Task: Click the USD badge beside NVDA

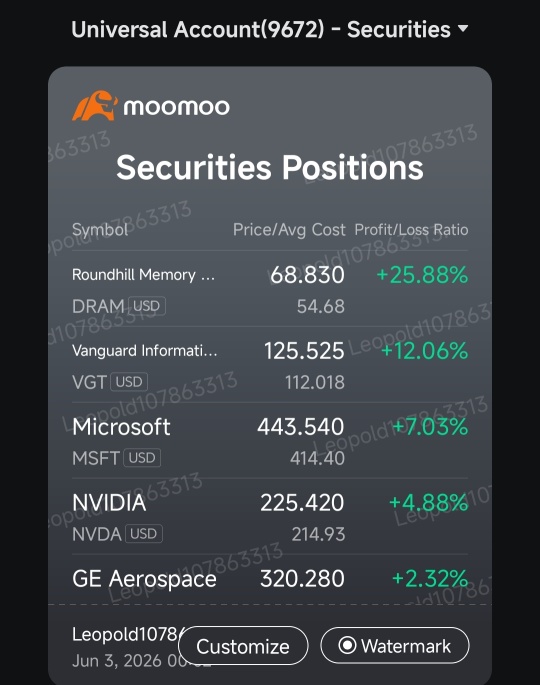Action: pos(144,533)
